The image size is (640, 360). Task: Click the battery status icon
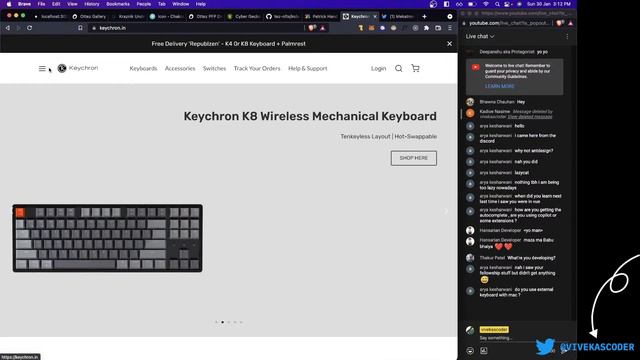(x=472, y=4)
